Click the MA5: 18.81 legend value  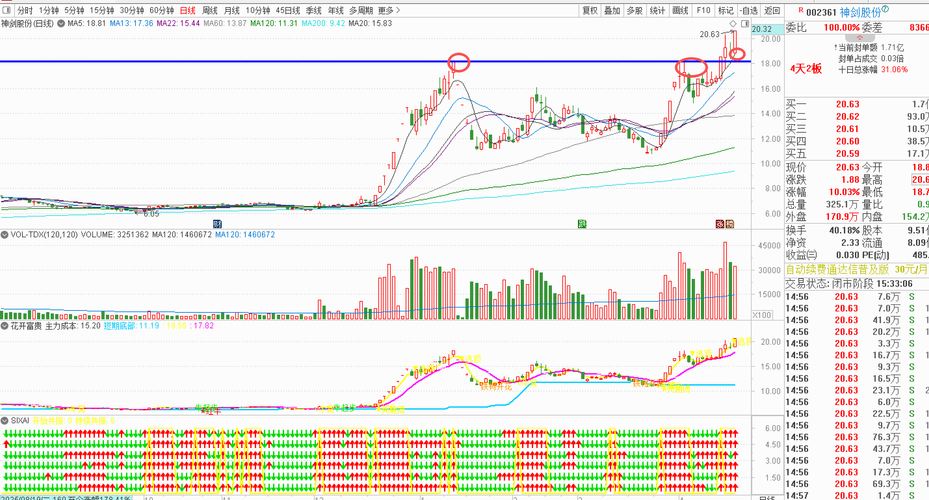[x=87, y=24]
